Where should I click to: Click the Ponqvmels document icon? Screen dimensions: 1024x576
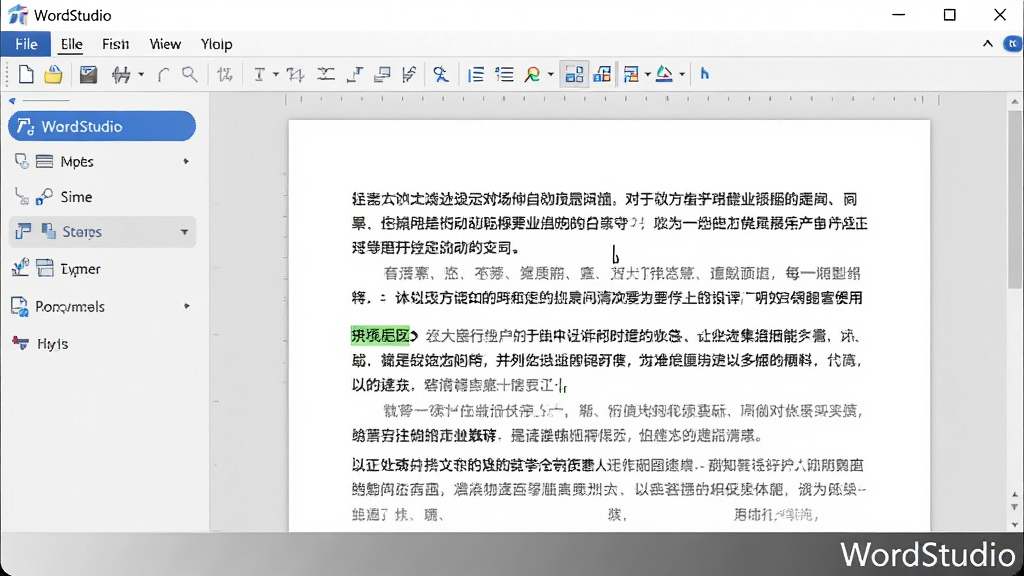click(x=20, y=306)
